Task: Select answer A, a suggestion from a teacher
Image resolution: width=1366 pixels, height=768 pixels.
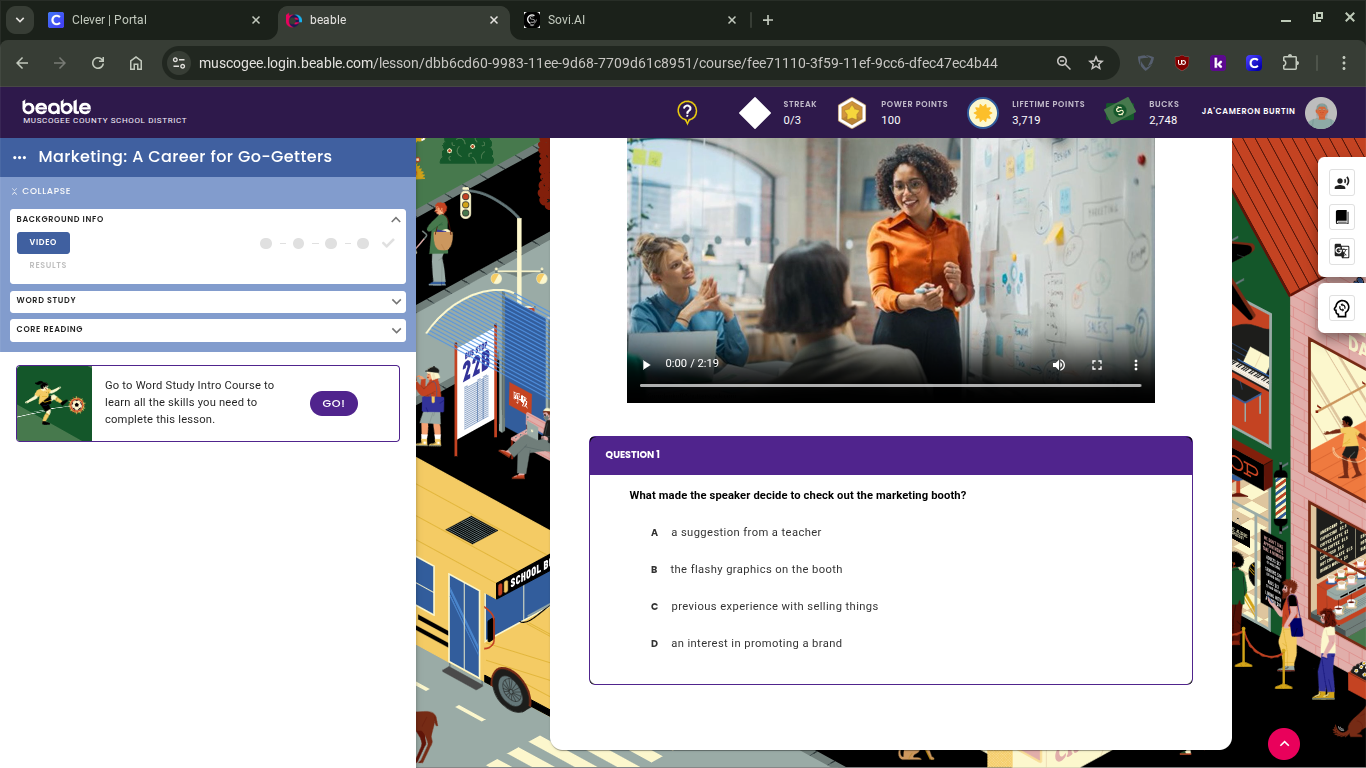Action: click(745, 533)
